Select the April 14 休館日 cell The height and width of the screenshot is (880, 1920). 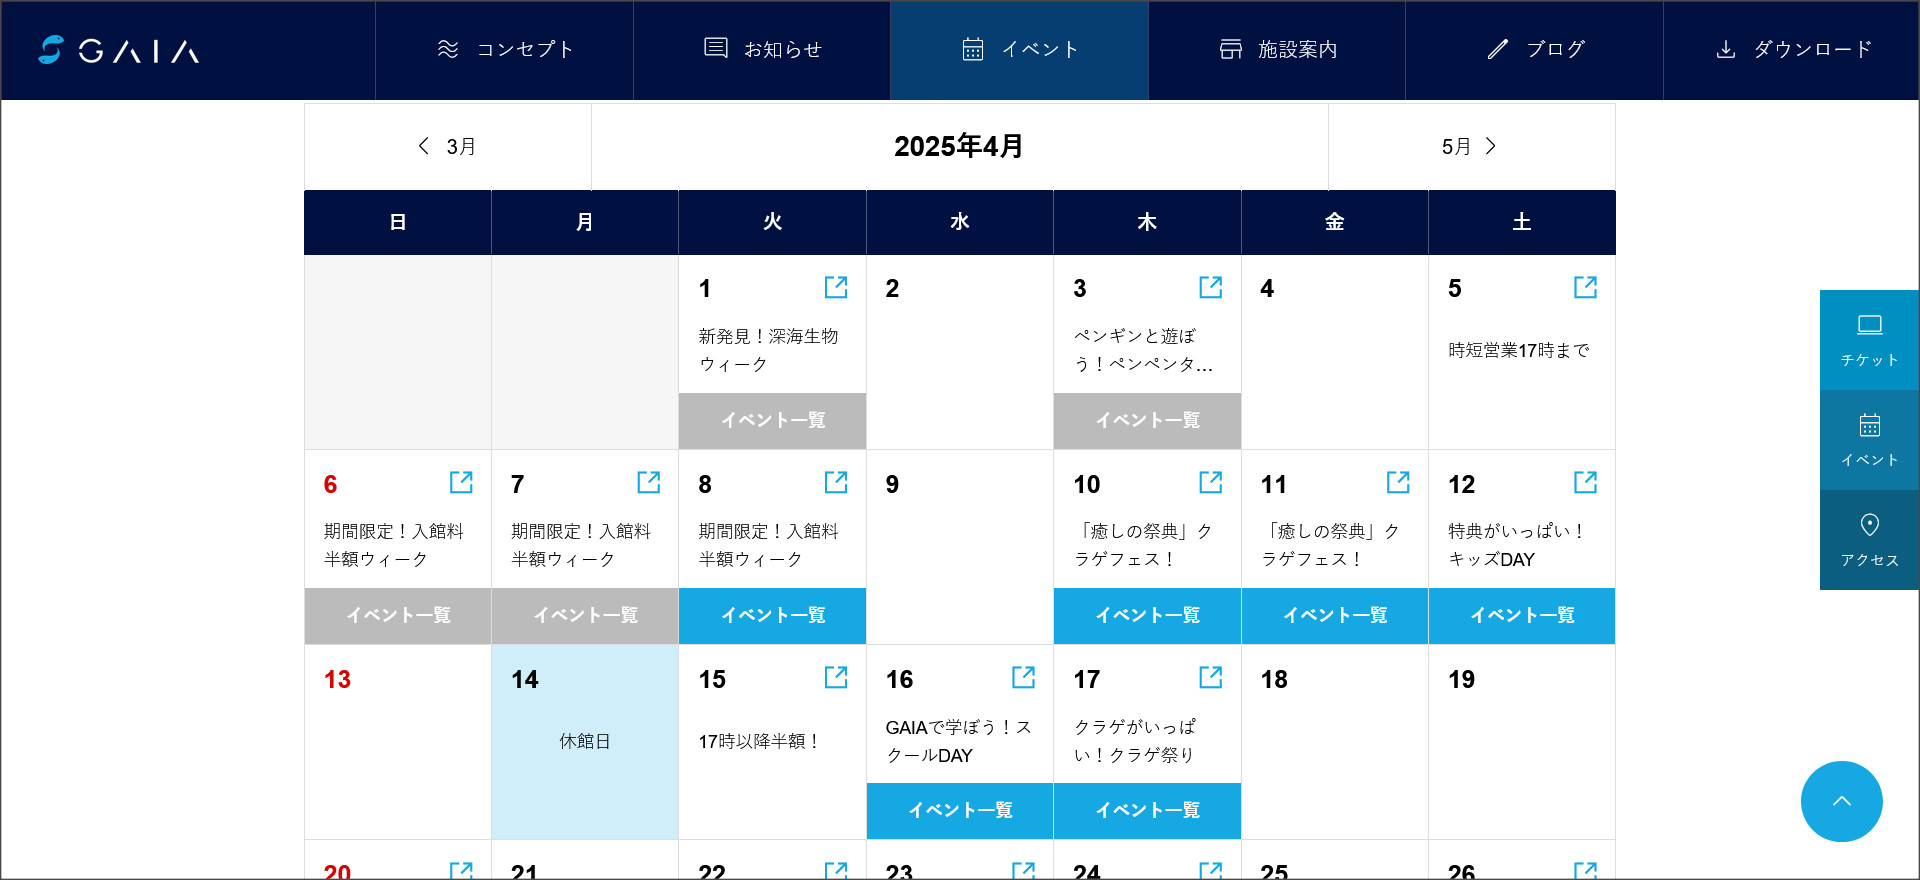tap(585, 741)
